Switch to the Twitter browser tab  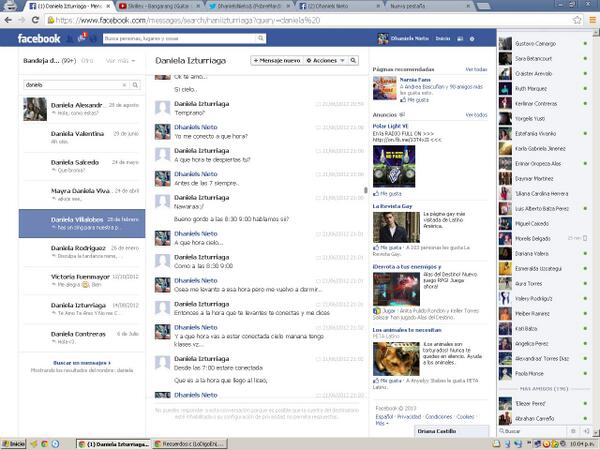249,6
